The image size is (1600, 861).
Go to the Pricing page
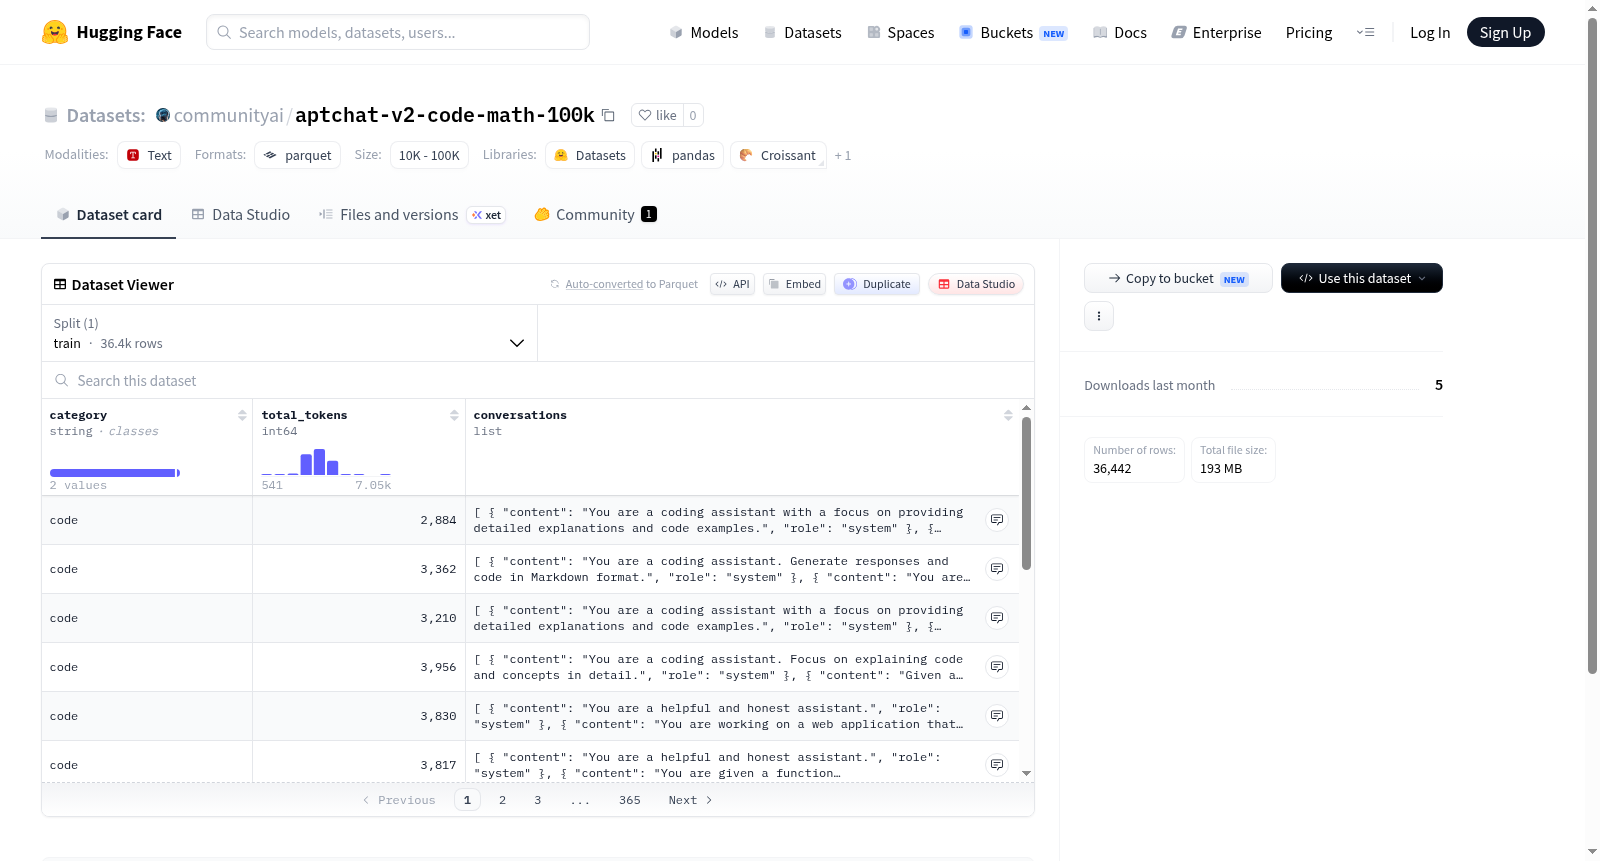click(x=1309, y=32)
